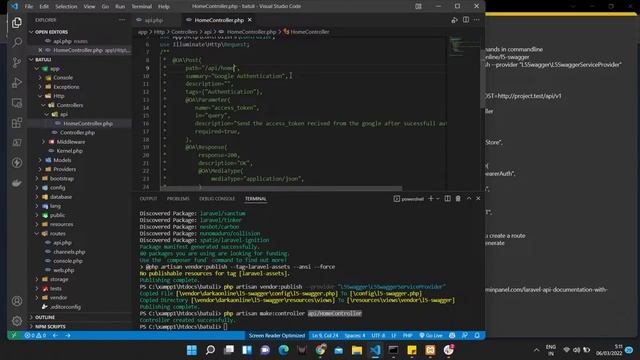The image size is (640, 360).
Task: Maximize the panel size with chevron up
Action: (469, 198)
